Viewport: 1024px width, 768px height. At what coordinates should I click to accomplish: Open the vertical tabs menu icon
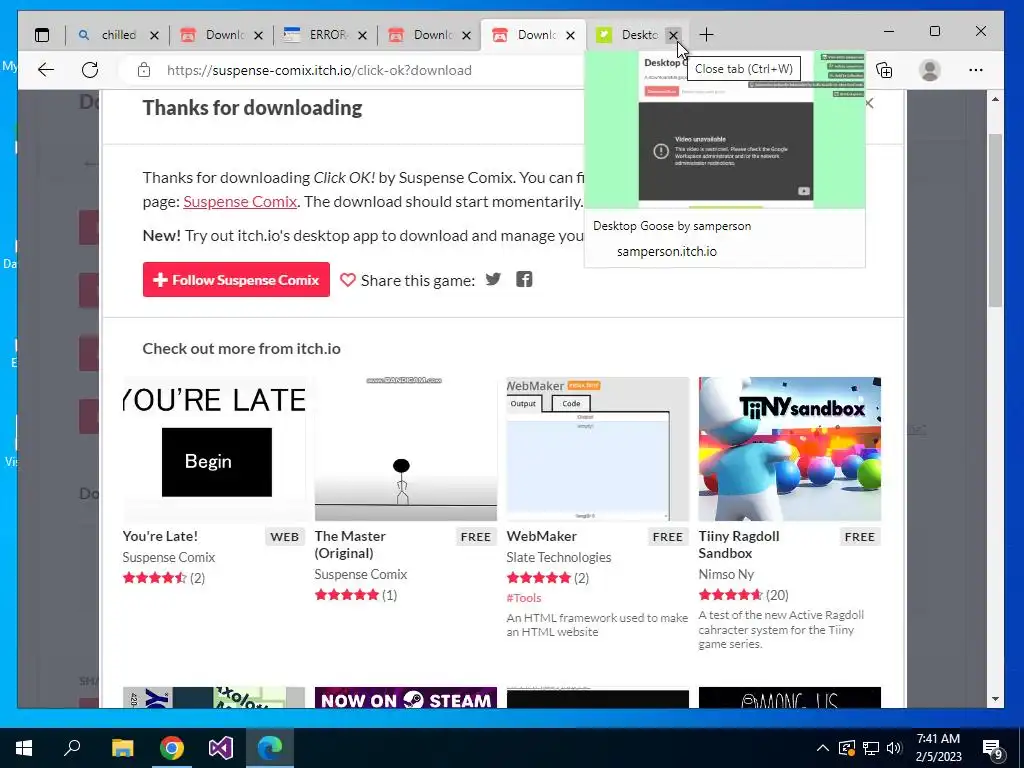click(42, 35)
